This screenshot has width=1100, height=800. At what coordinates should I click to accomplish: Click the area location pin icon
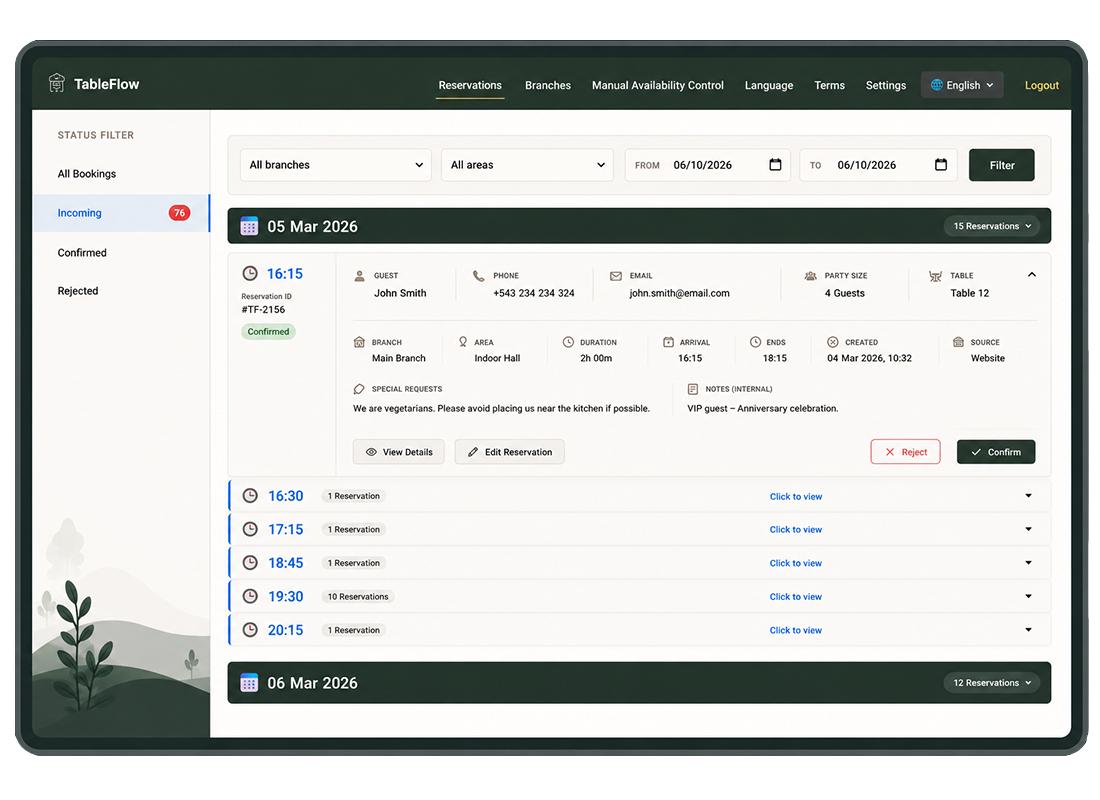tap(463, 342)
